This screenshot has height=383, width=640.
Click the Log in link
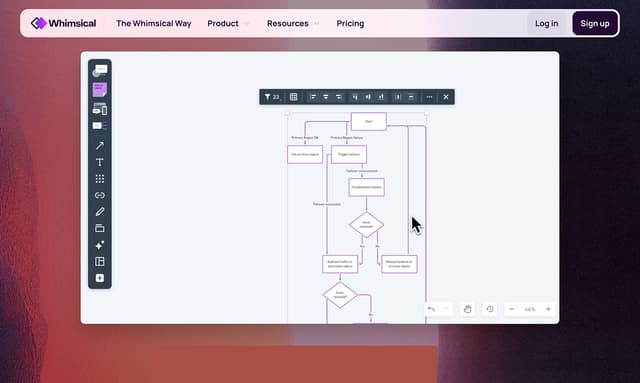point(547,23)
